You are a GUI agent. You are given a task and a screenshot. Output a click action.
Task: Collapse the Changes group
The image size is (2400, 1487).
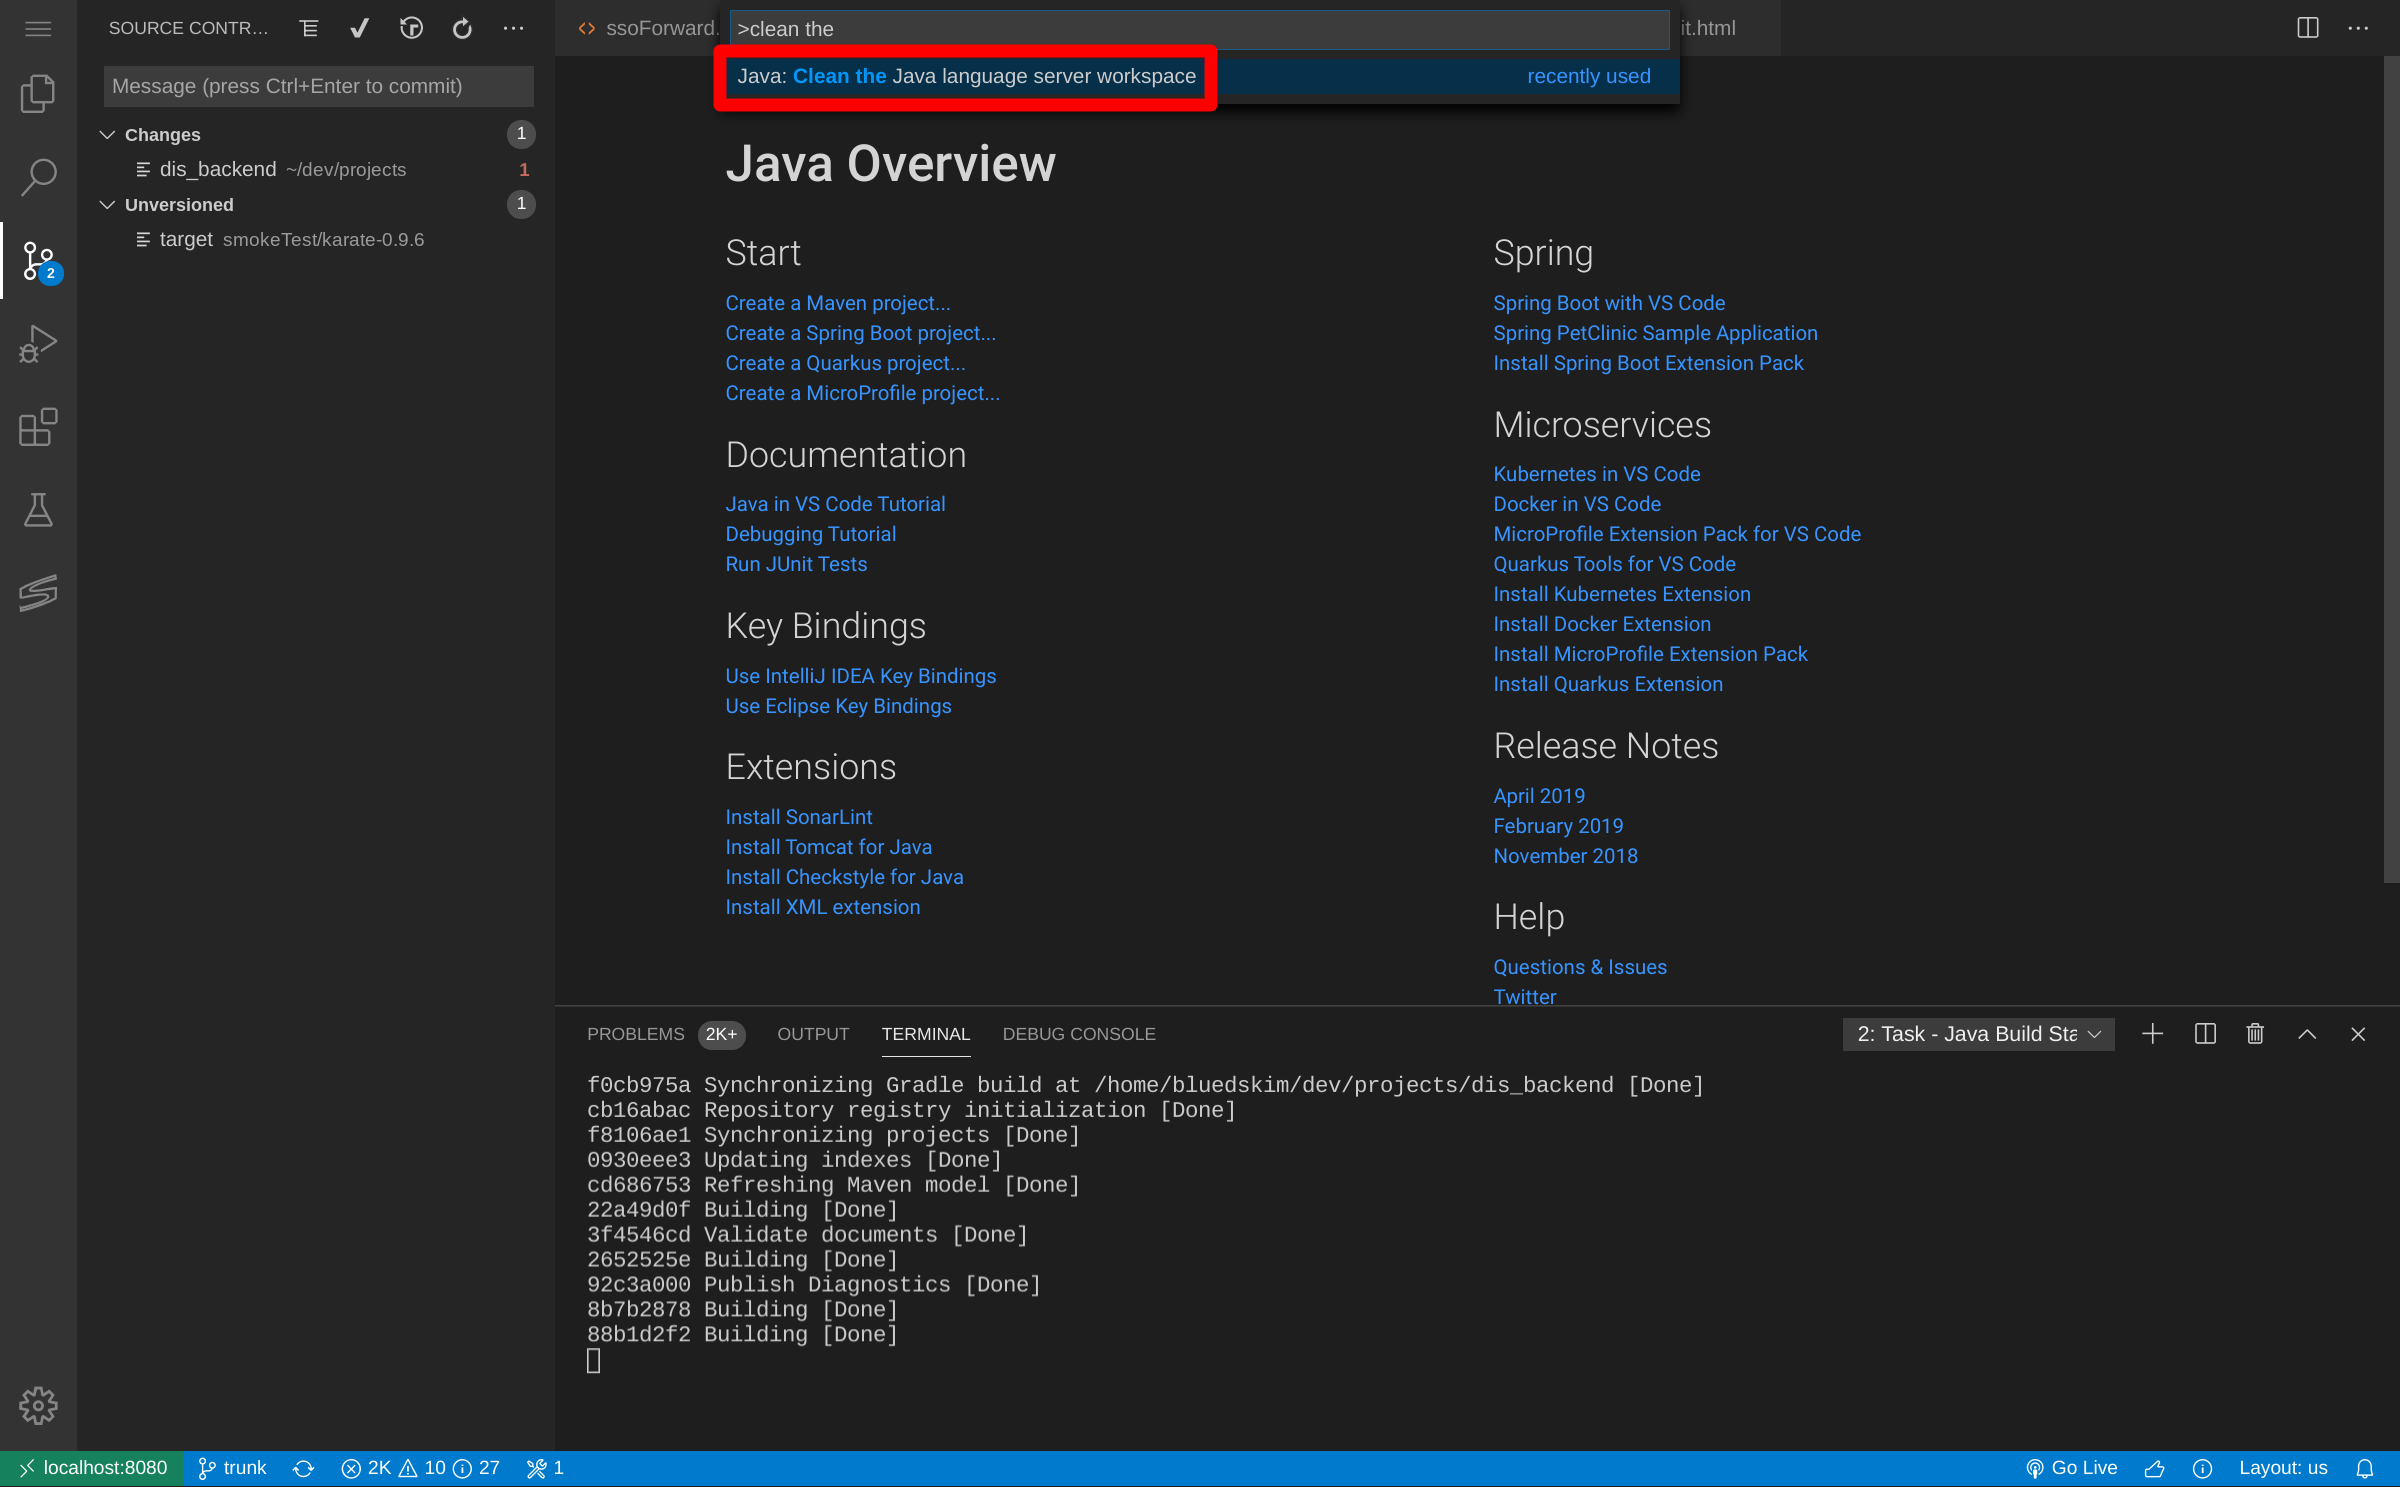(108, 134)
